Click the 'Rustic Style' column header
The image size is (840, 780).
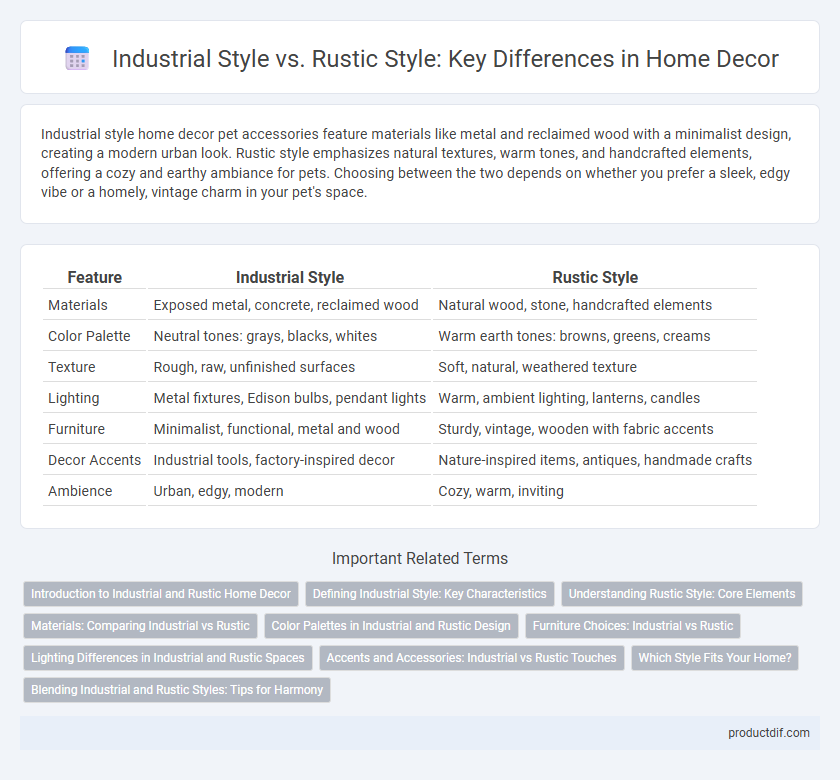coord(595,277)
